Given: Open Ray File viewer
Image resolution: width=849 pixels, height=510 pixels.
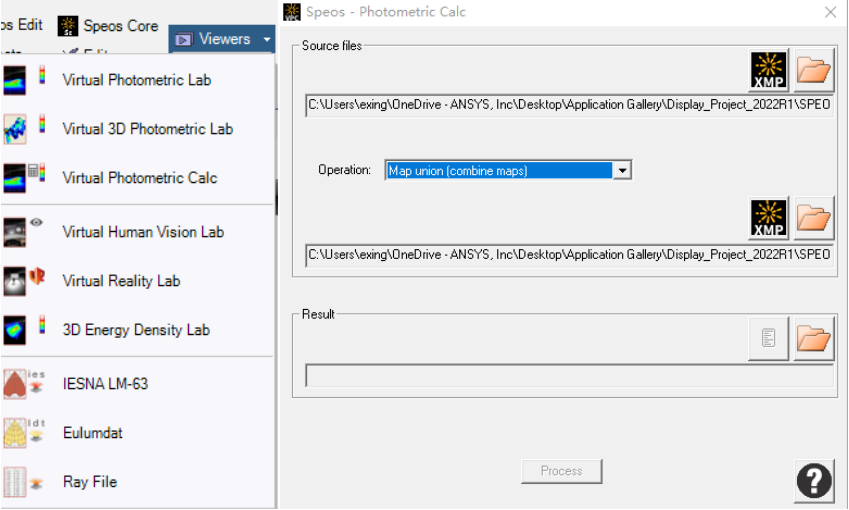Looking at the screenshot, I should (90, 481).
